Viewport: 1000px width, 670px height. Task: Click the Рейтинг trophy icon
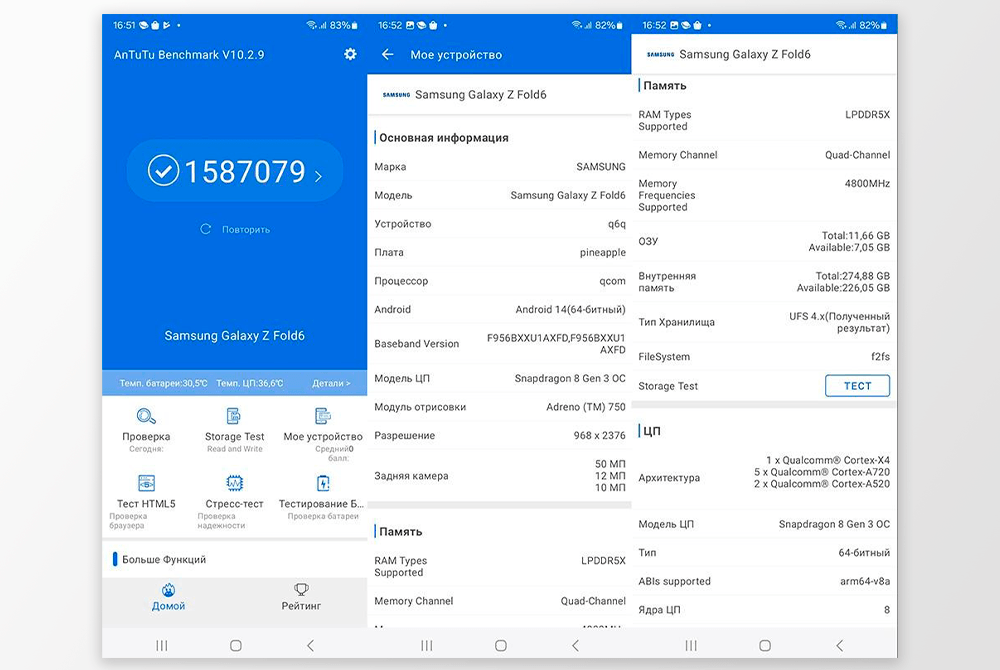coord(301,589)
